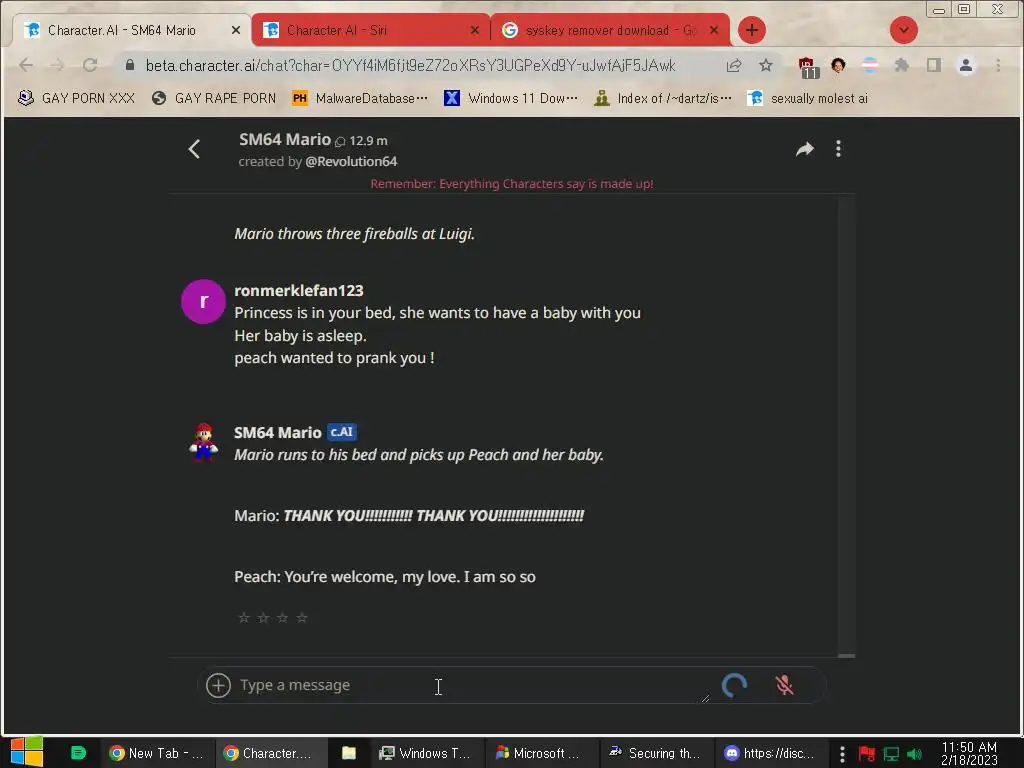1024x768 pixels.
Task: Click the share page icon in address bar
Action: point(734,65)
